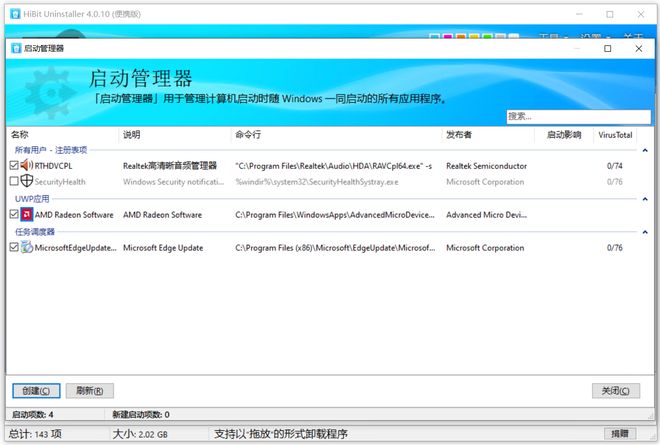Click MicrosoftEdgeUpdate's 0/76 VirusTotal result

coord(615,248)
